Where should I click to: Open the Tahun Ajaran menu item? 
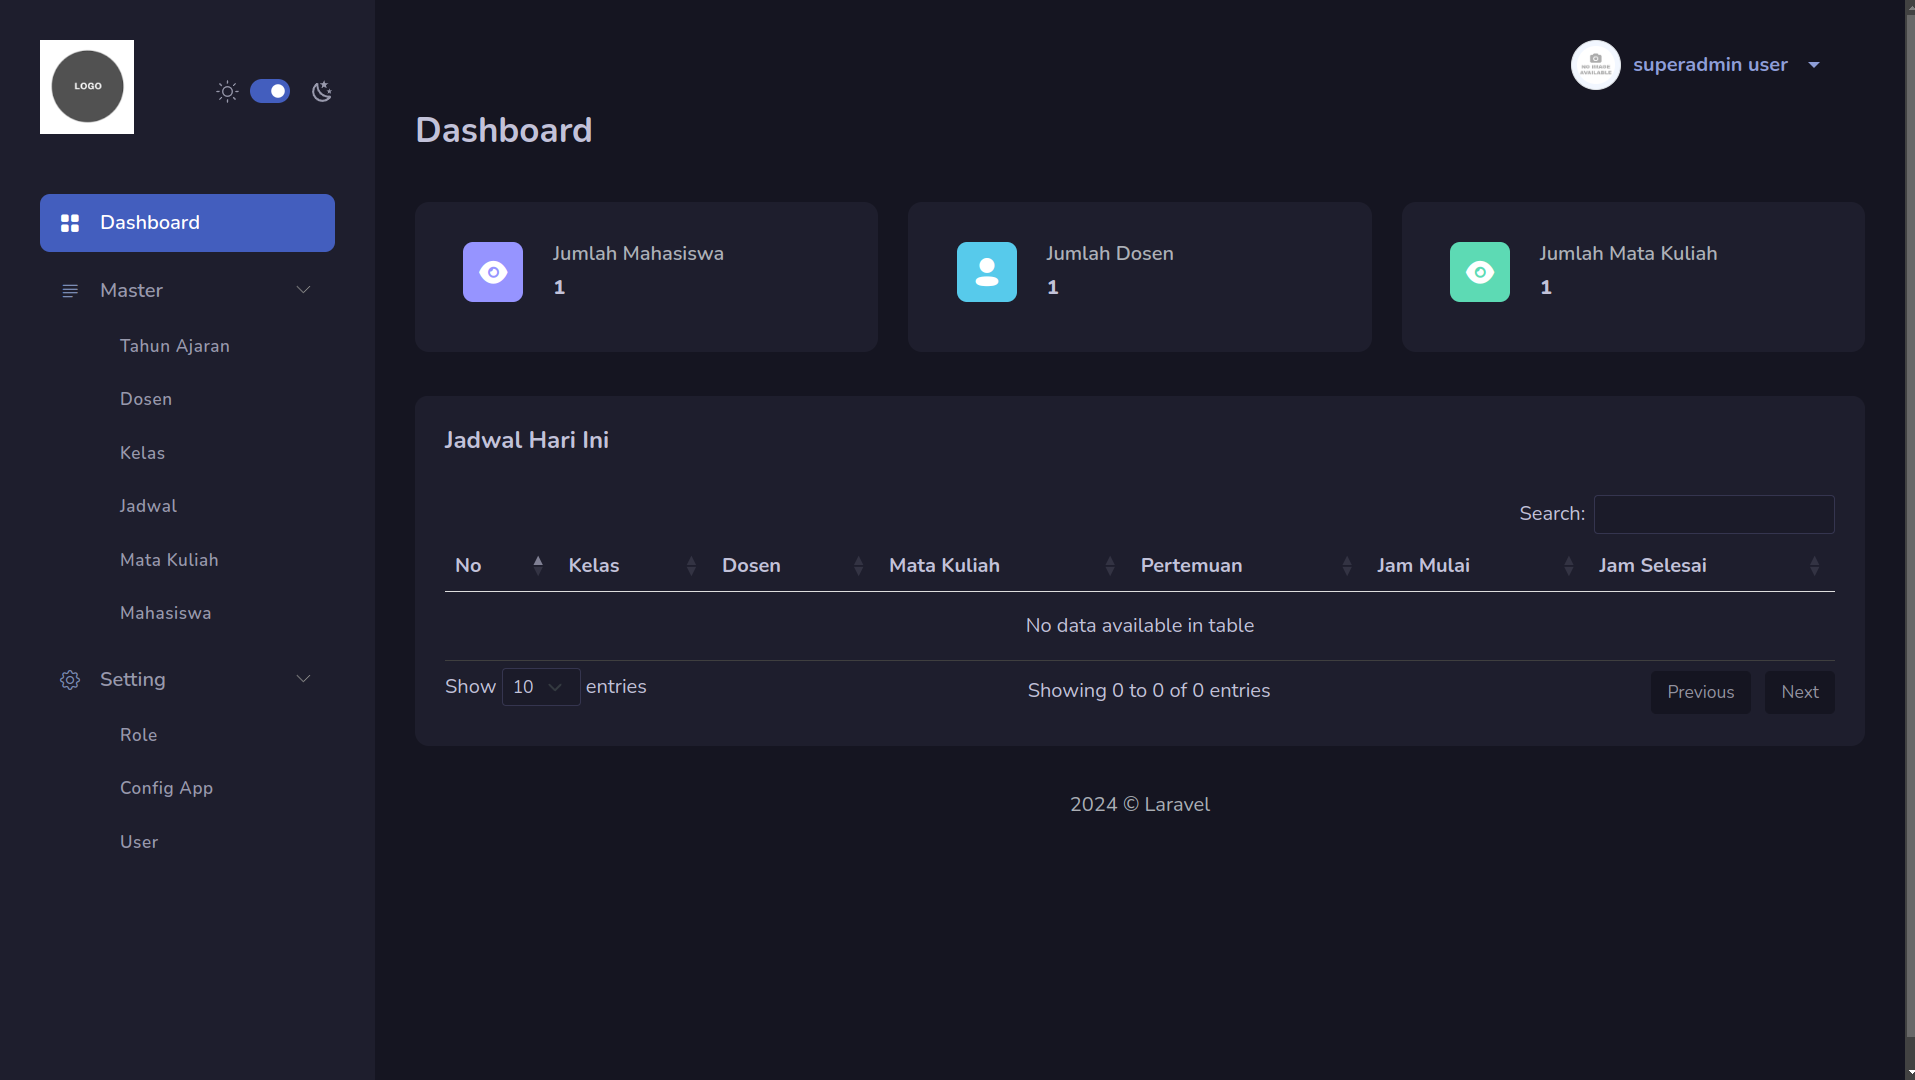(175, 346)
